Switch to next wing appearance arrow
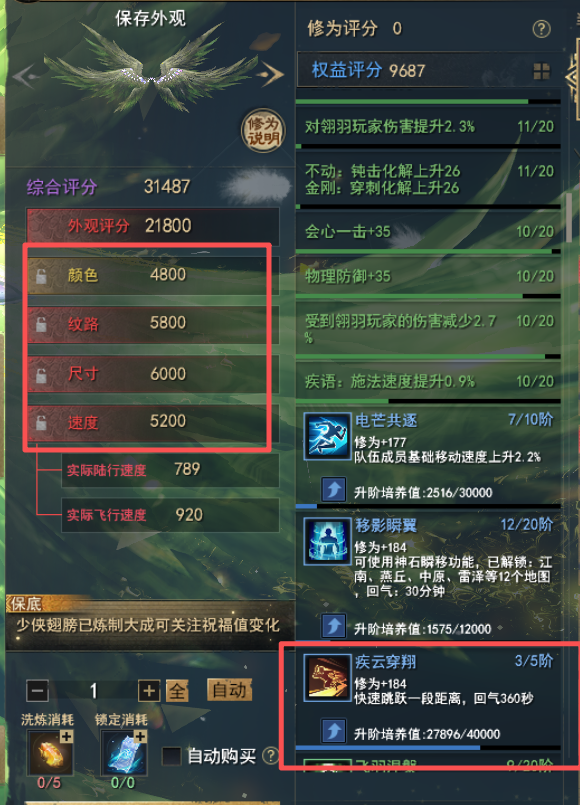 coord(269,74)
